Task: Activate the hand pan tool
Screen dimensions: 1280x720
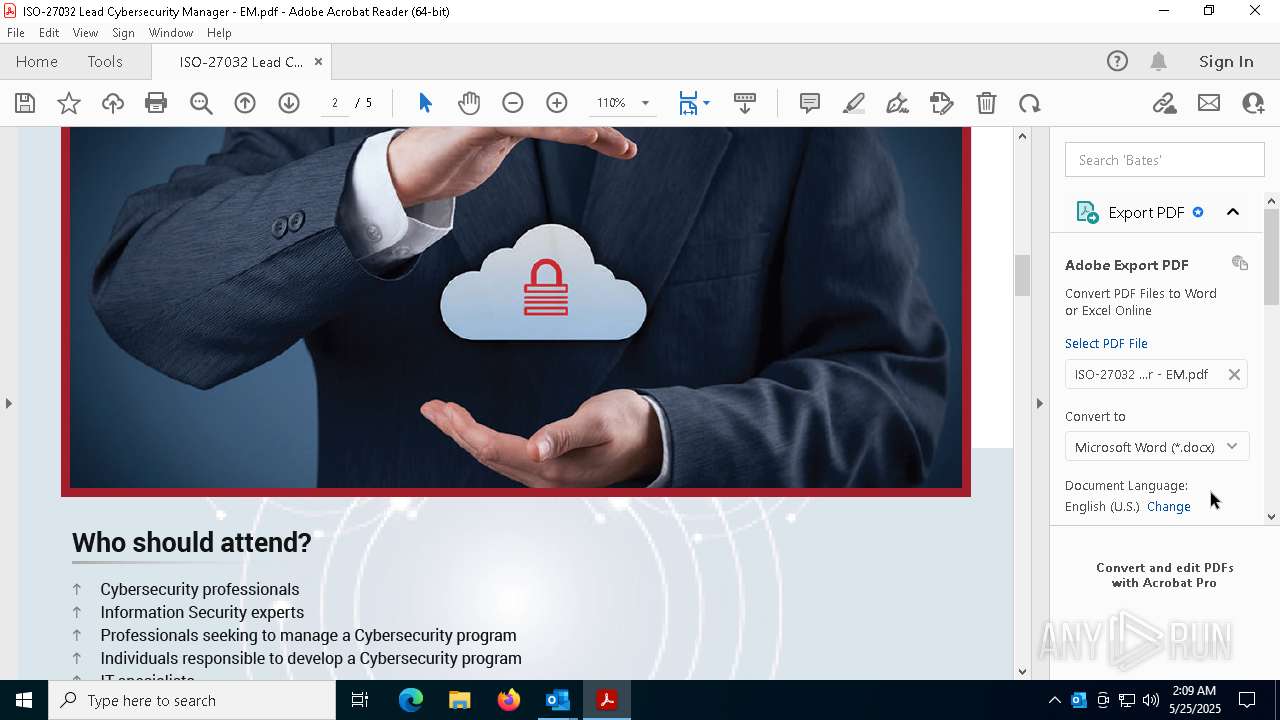Action: (x=469, y=103)
